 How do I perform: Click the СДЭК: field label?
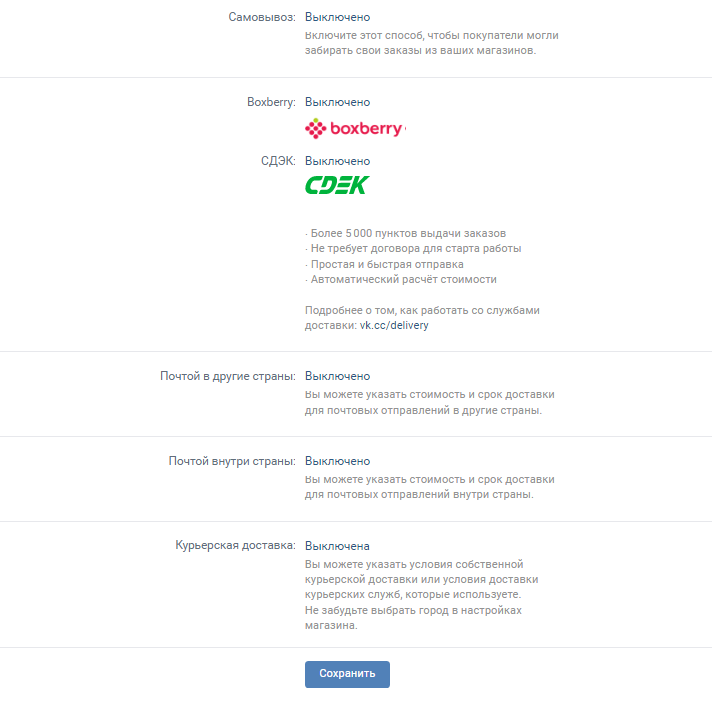(276, 161)
